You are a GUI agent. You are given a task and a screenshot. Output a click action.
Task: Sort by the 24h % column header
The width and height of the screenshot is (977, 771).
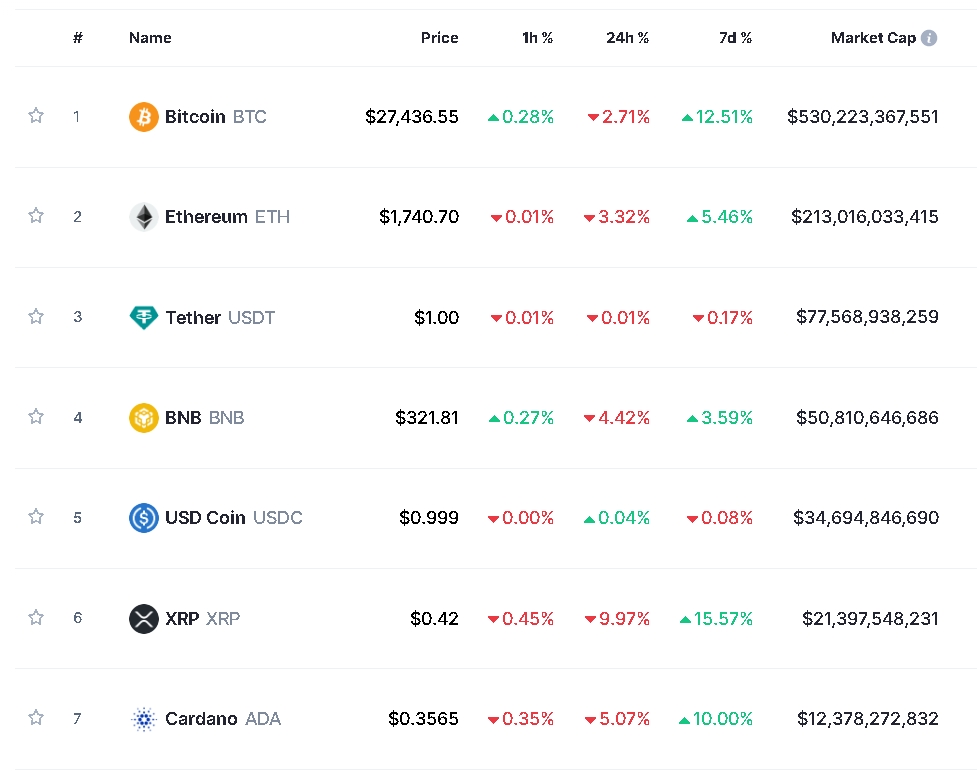(627, 38)
